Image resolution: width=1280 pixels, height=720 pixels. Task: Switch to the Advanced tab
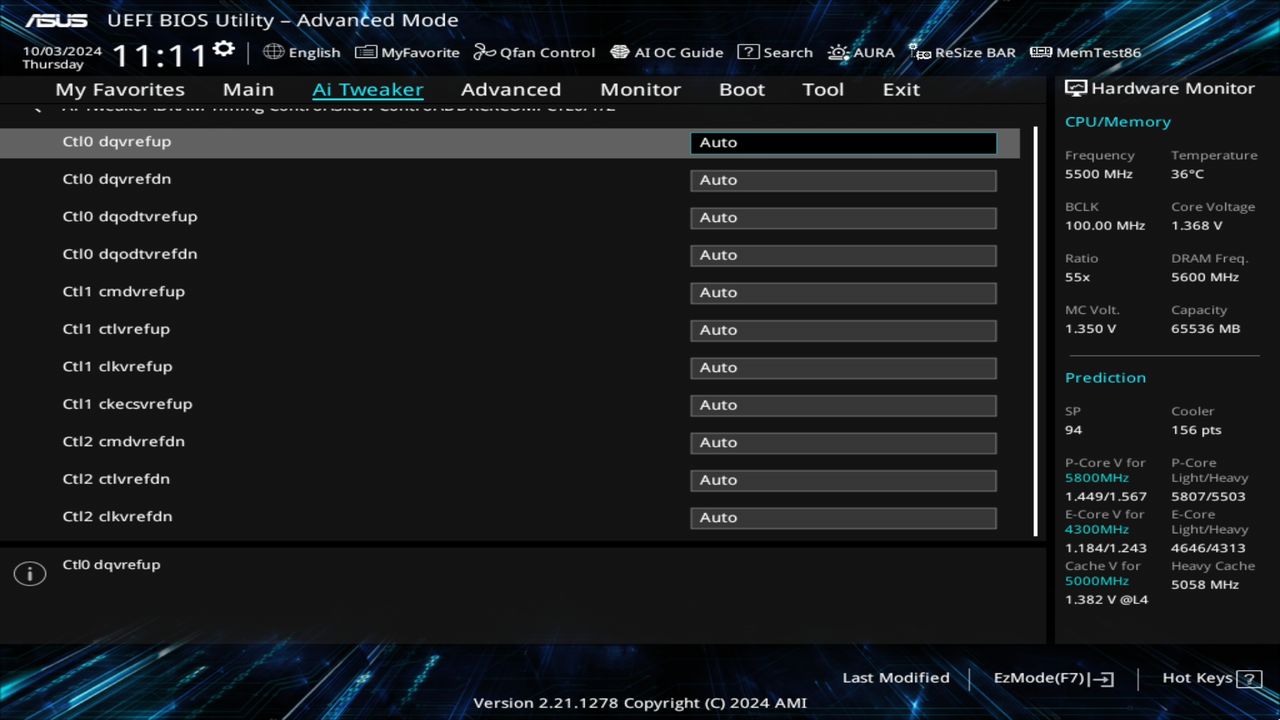coord(510,89)
